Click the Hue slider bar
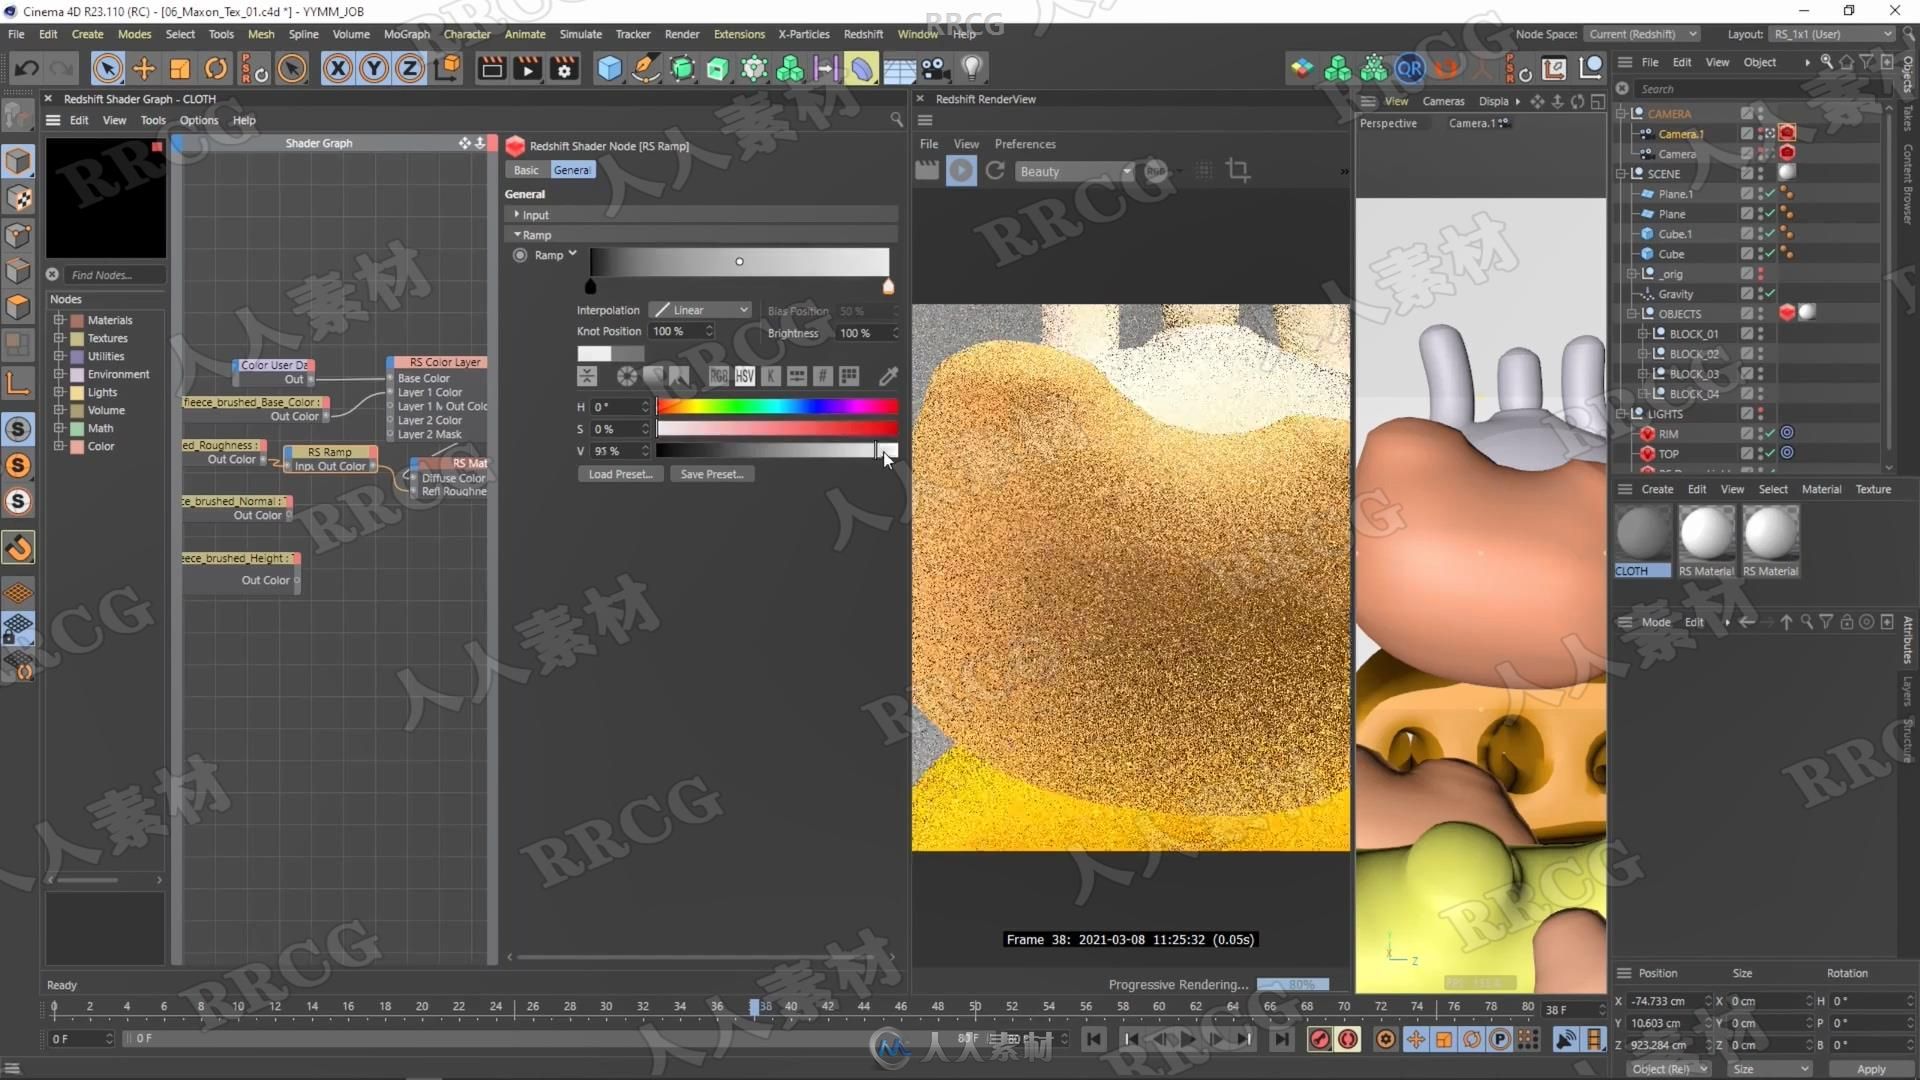The width and height of the screenshot is (1920, 1080). point(777,407)
